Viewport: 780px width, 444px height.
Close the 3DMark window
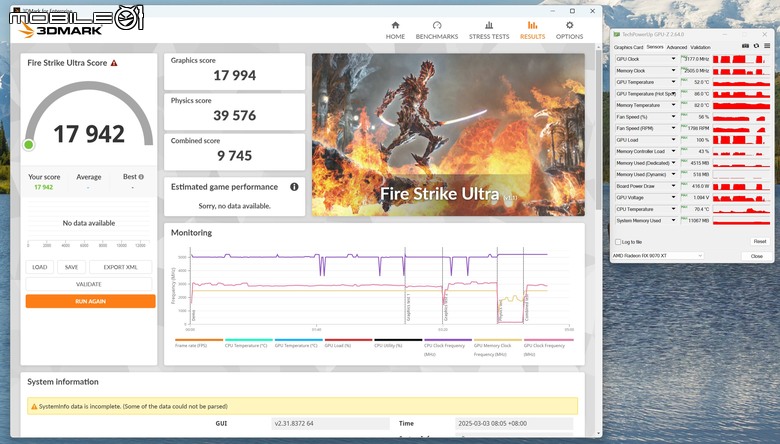[x=592, y=11]
